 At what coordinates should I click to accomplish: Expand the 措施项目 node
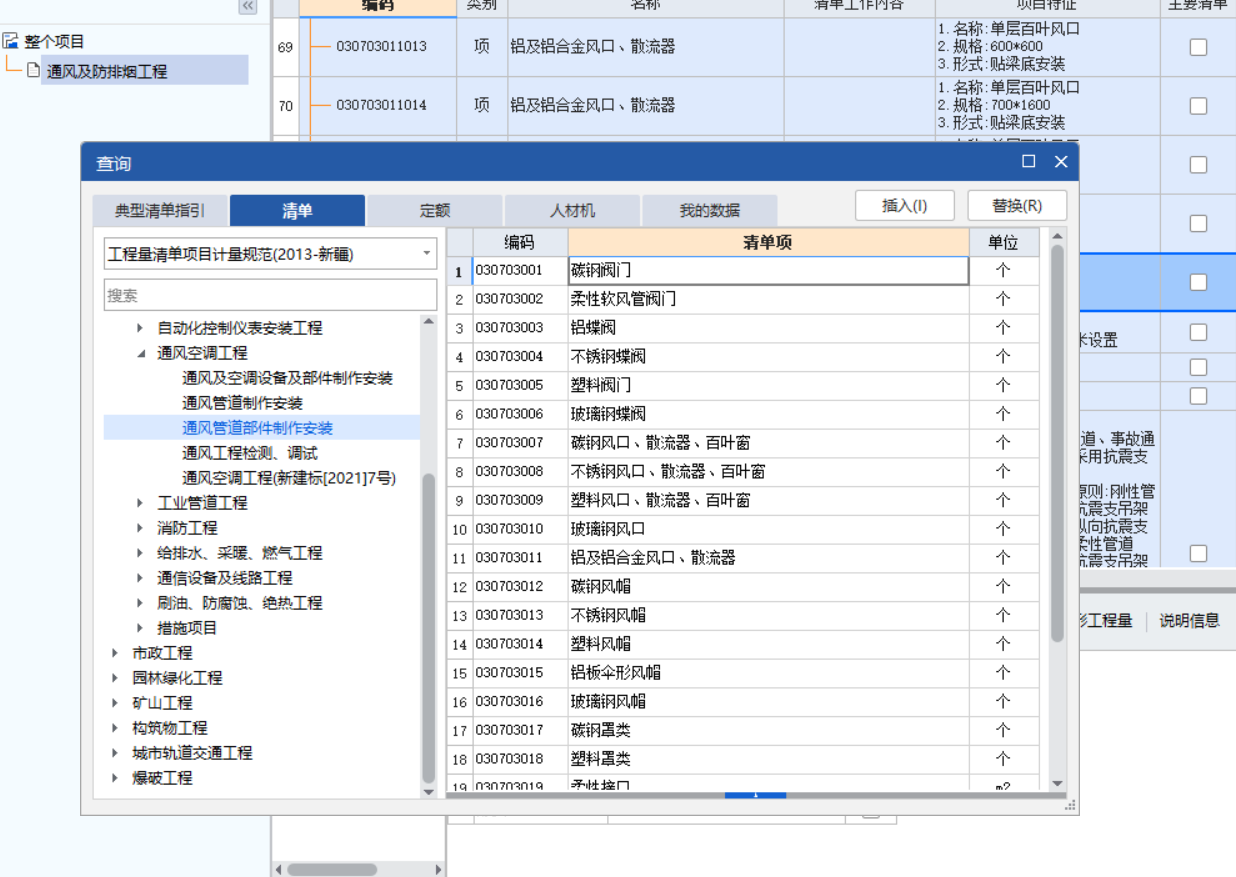(x=140, y=628)
